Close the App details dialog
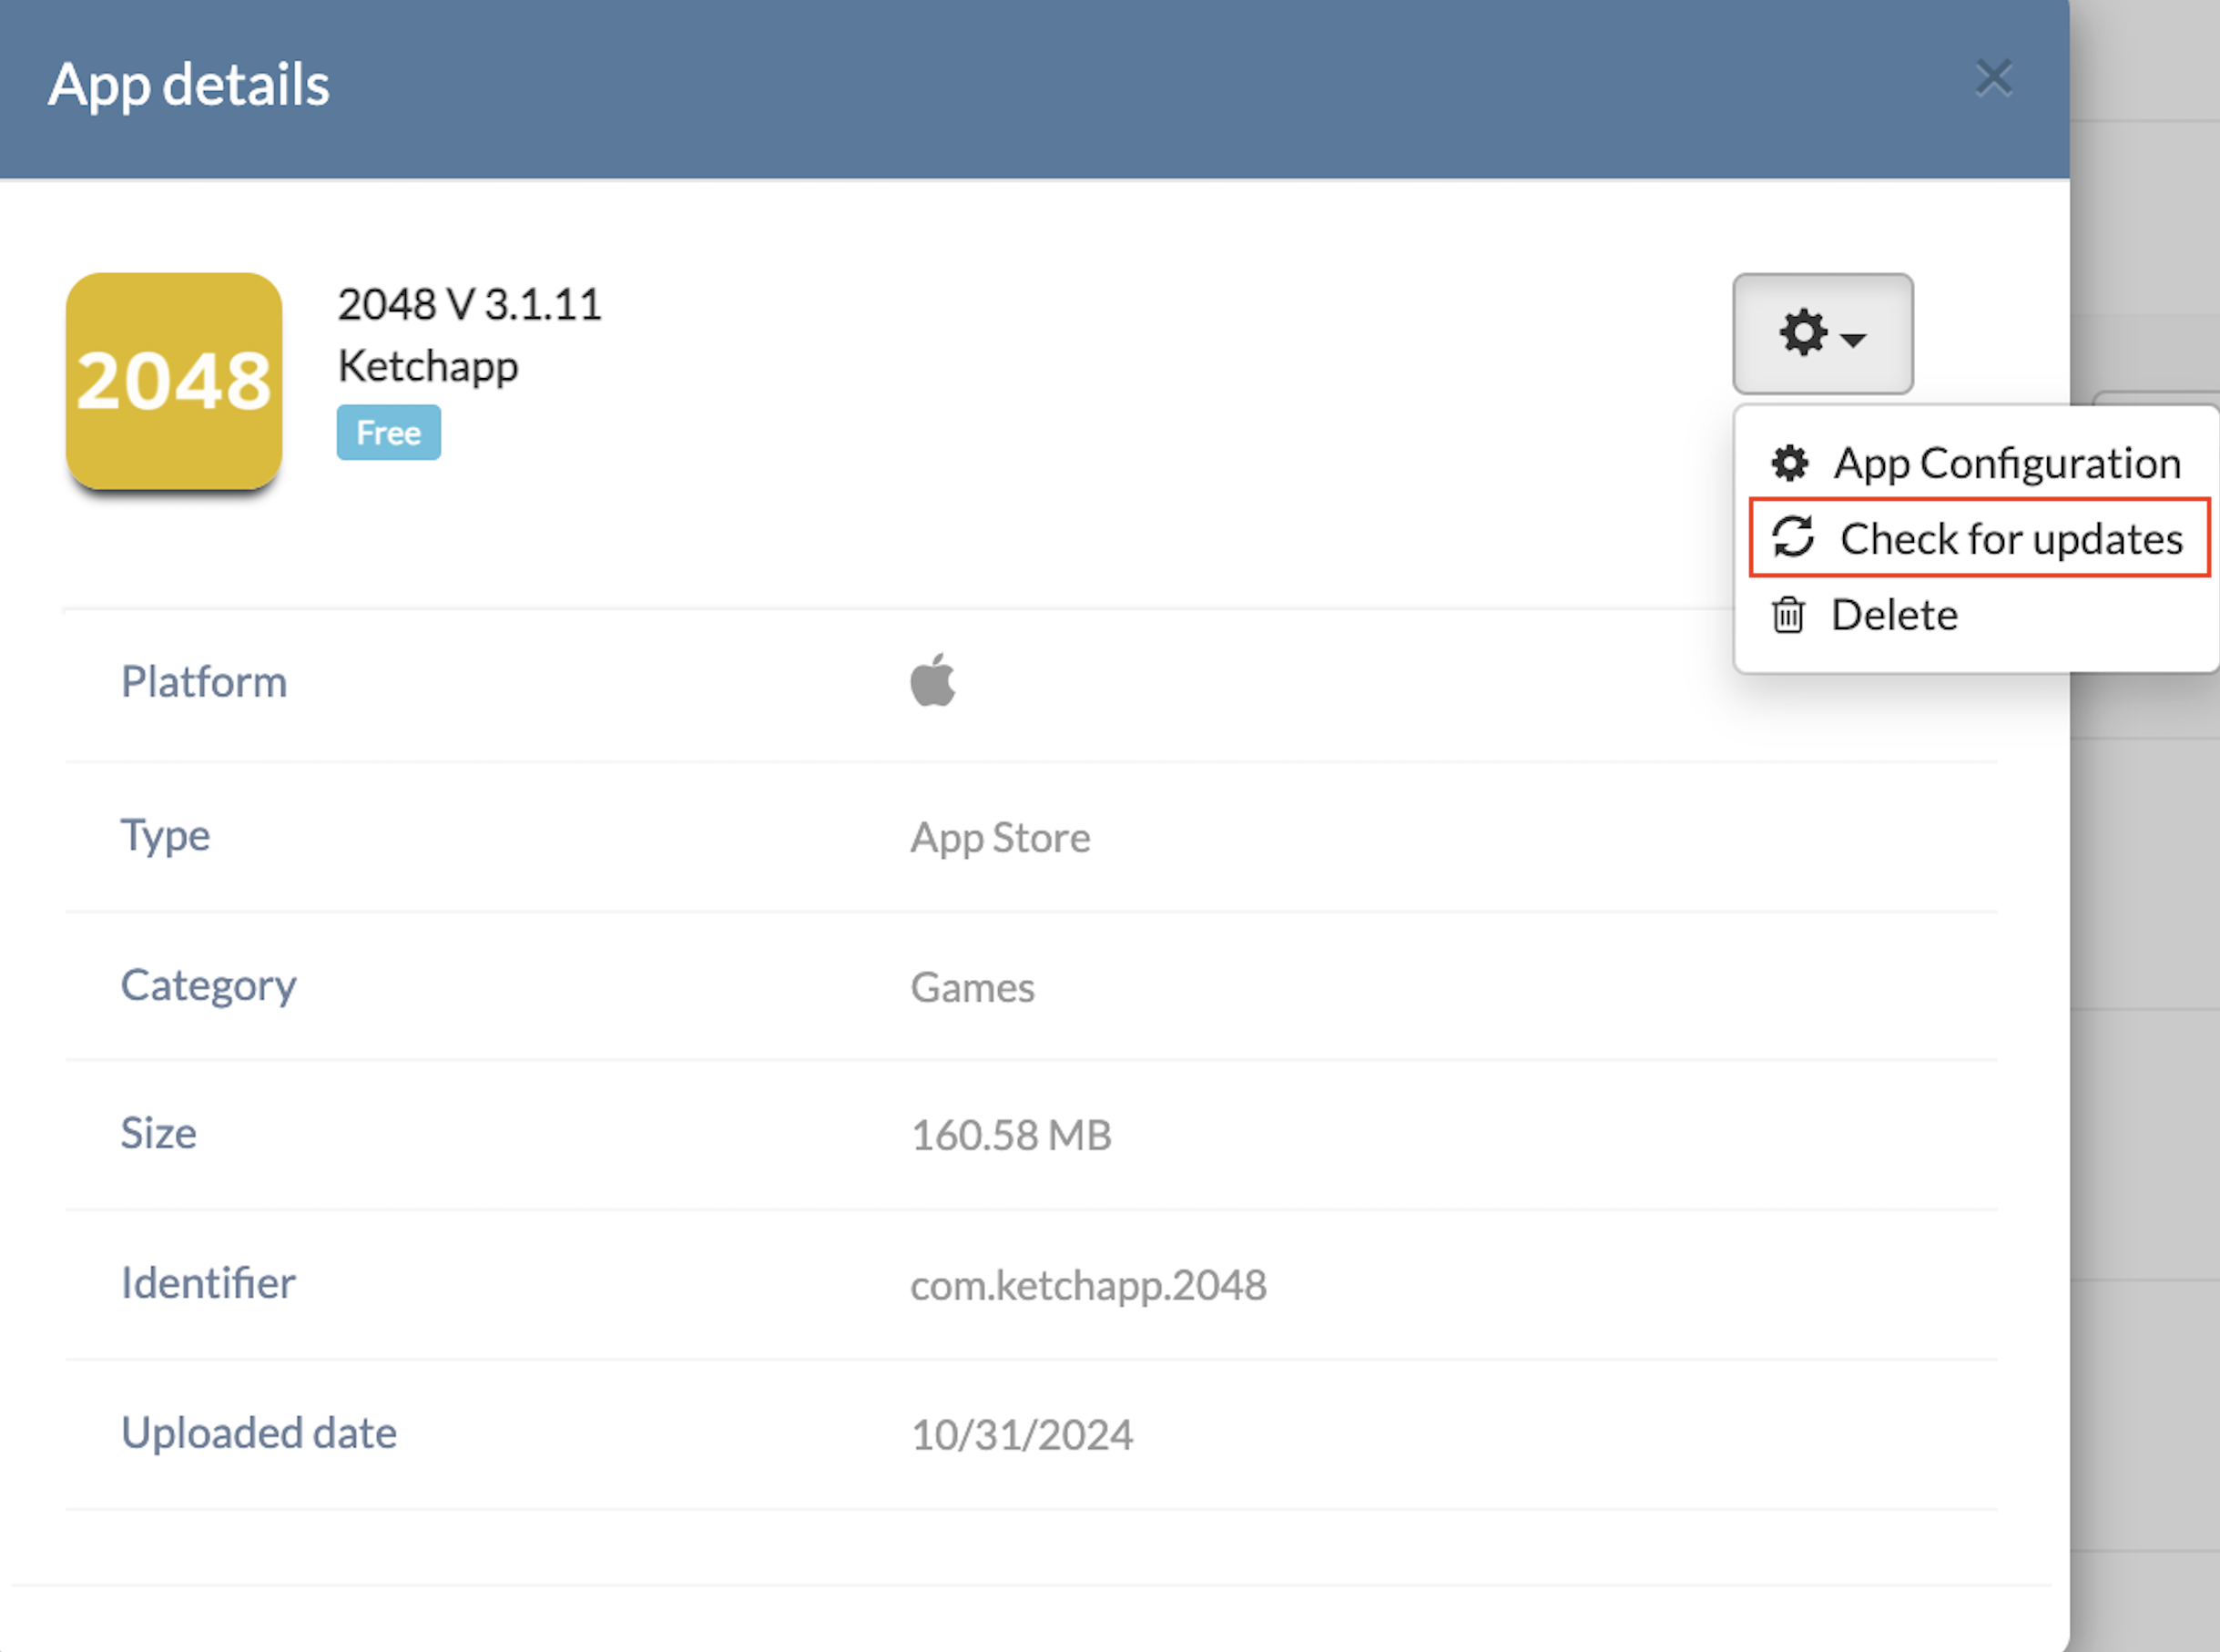The height and width of the screenshot is (1652, 2220). tap(1993, 78)
